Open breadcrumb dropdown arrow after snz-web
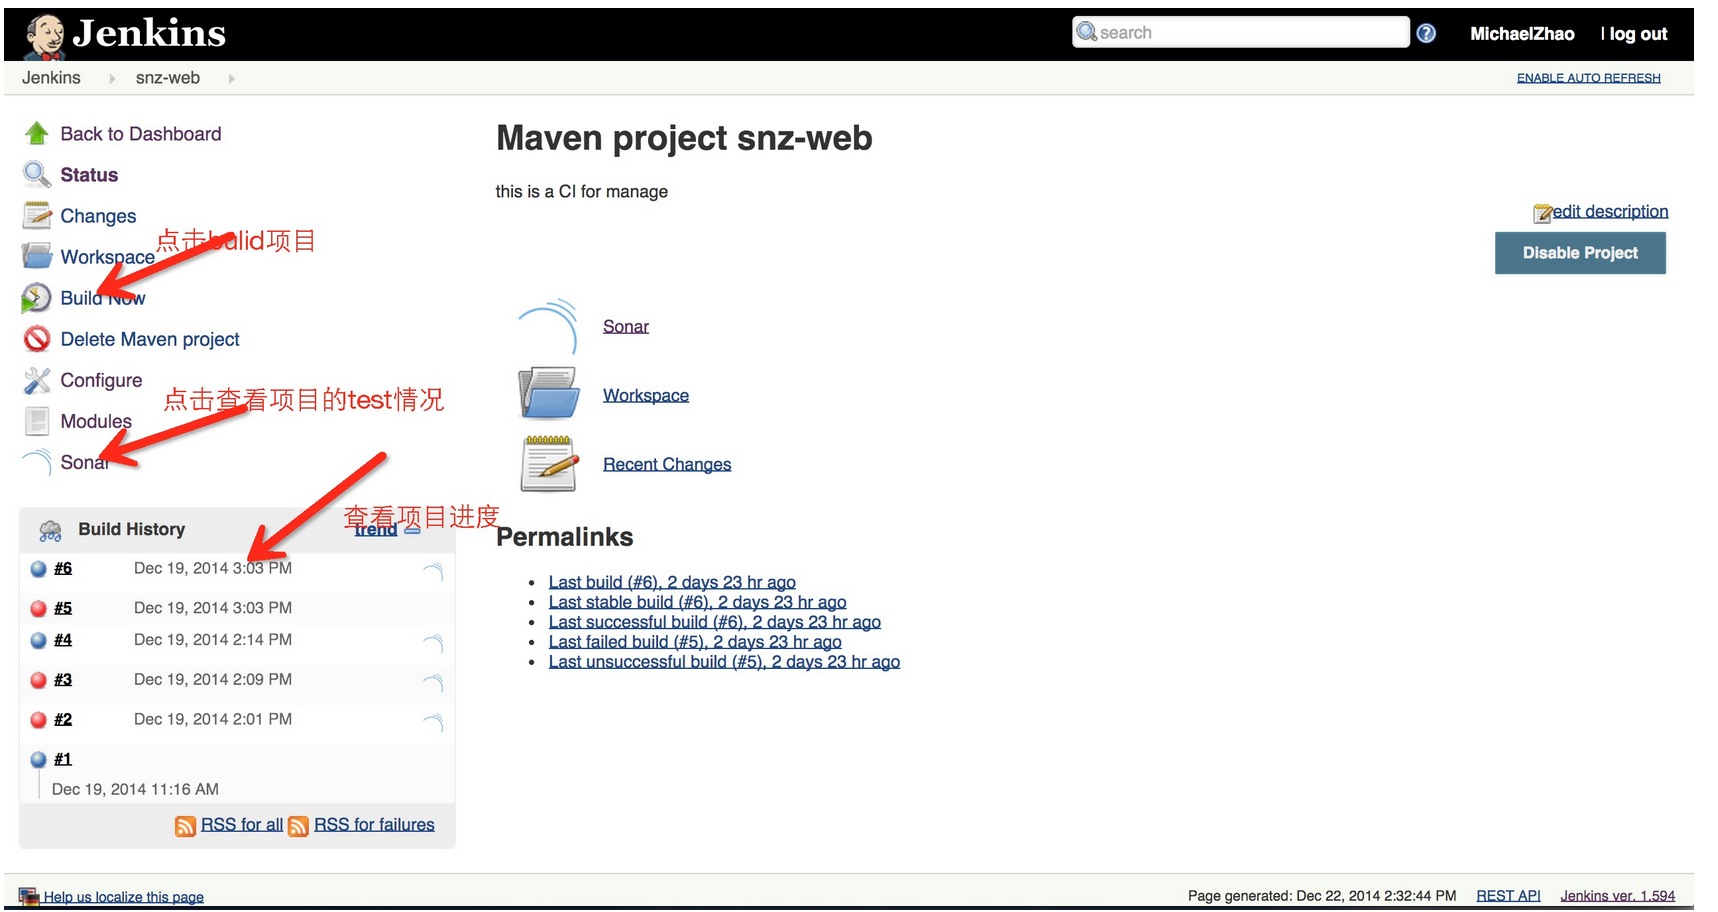Image resolution: width=1718 pixels, height=912 pixels. pyautogui.click(x=231, y=78)
